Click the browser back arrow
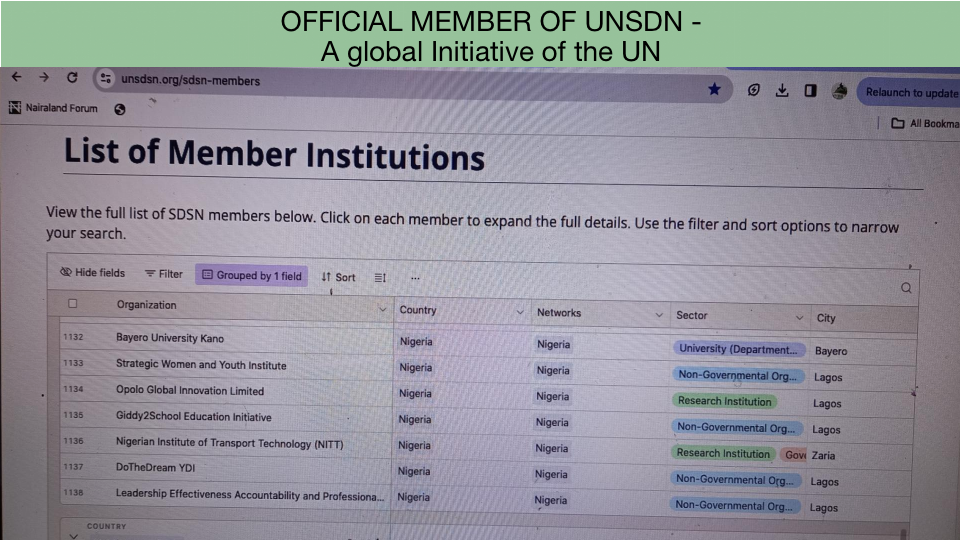The width and height of the screenshot is (960, 540). point(16,77)
